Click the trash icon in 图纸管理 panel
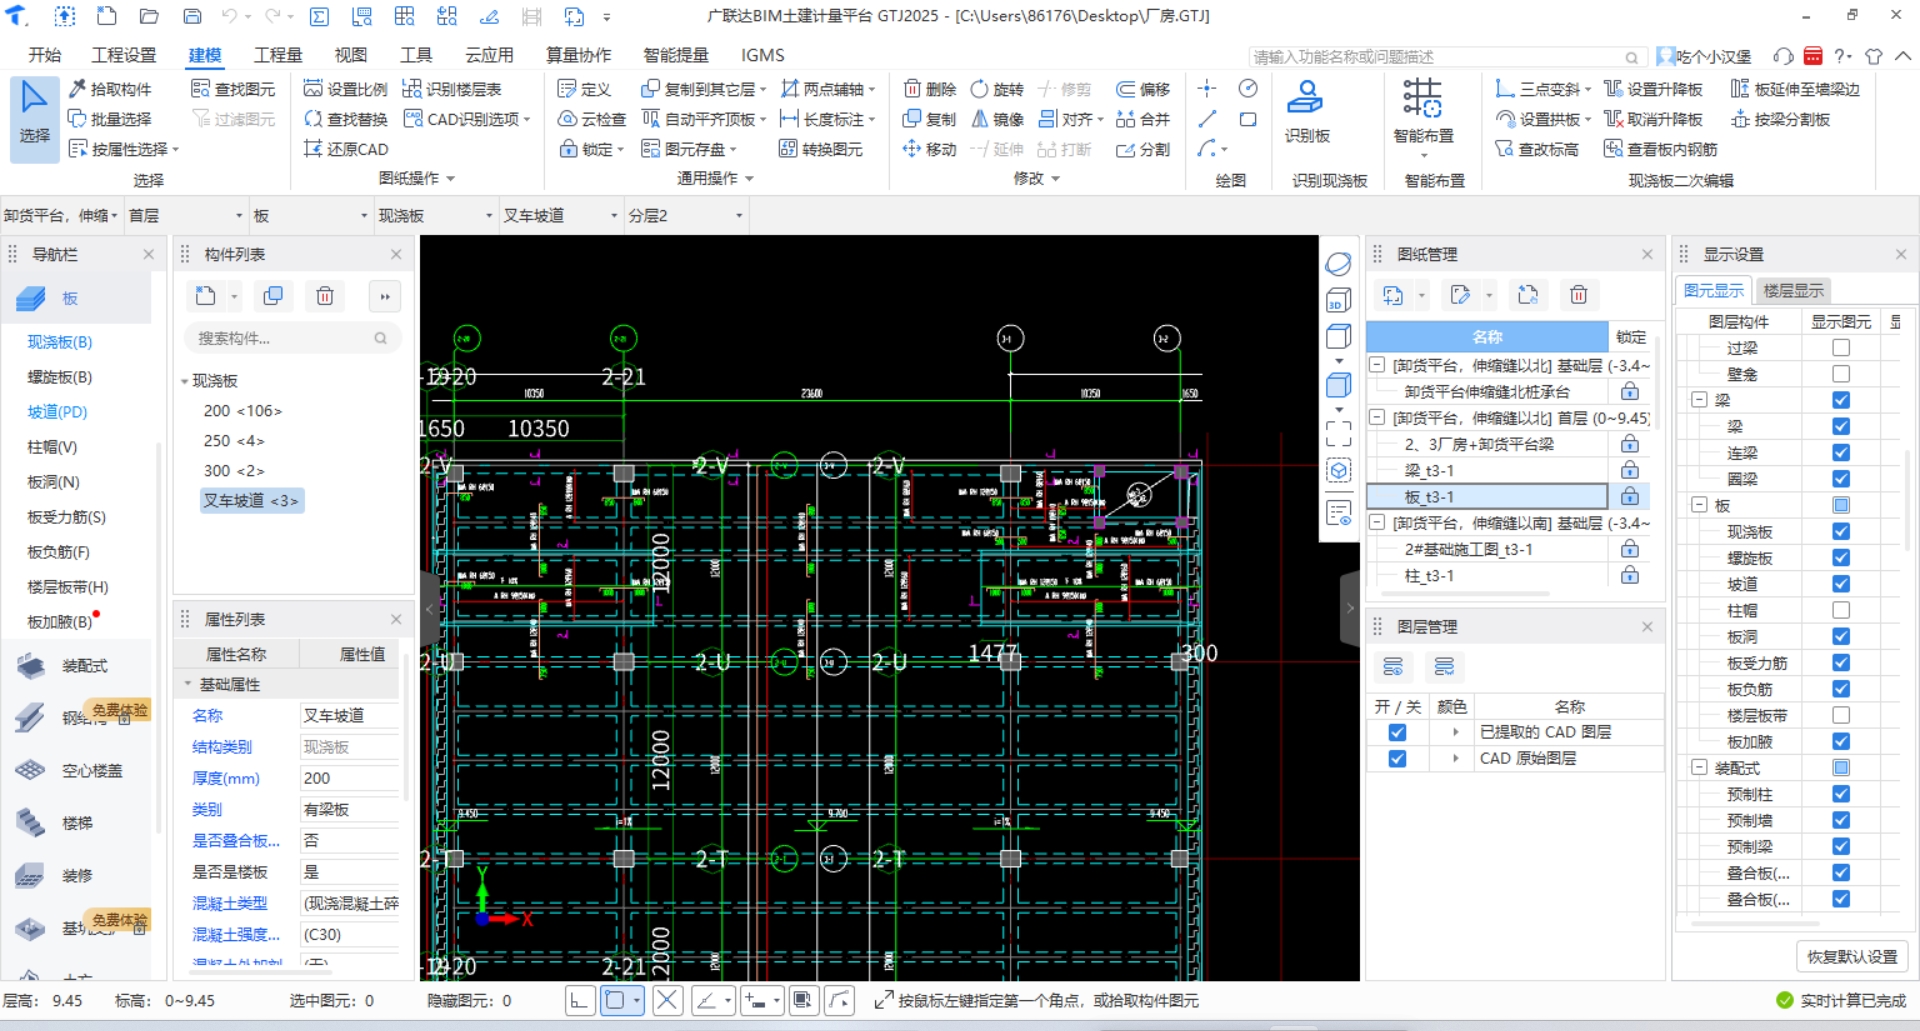Viewport: 1920px width, 1031px height. (x=1578, y=295)
